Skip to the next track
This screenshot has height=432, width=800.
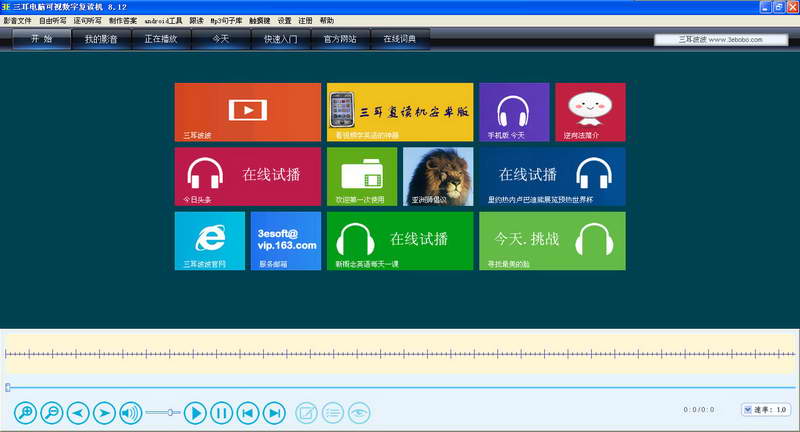point(274,413)
